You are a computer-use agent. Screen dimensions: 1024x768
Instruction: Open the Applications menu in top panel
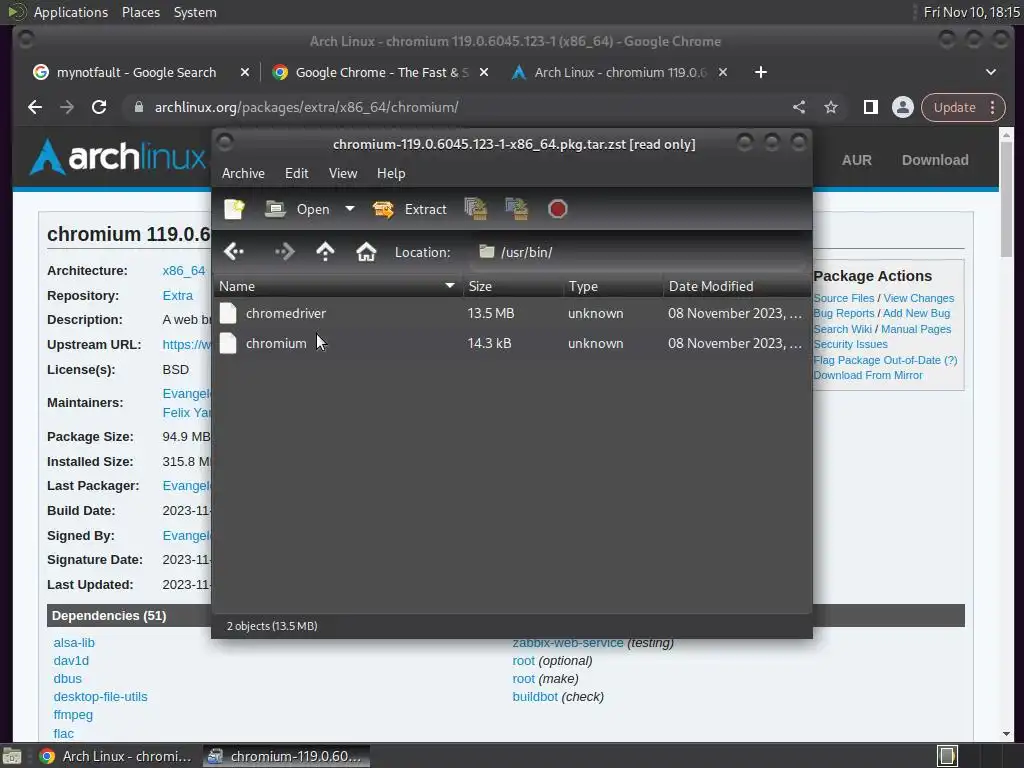point(71,12)
